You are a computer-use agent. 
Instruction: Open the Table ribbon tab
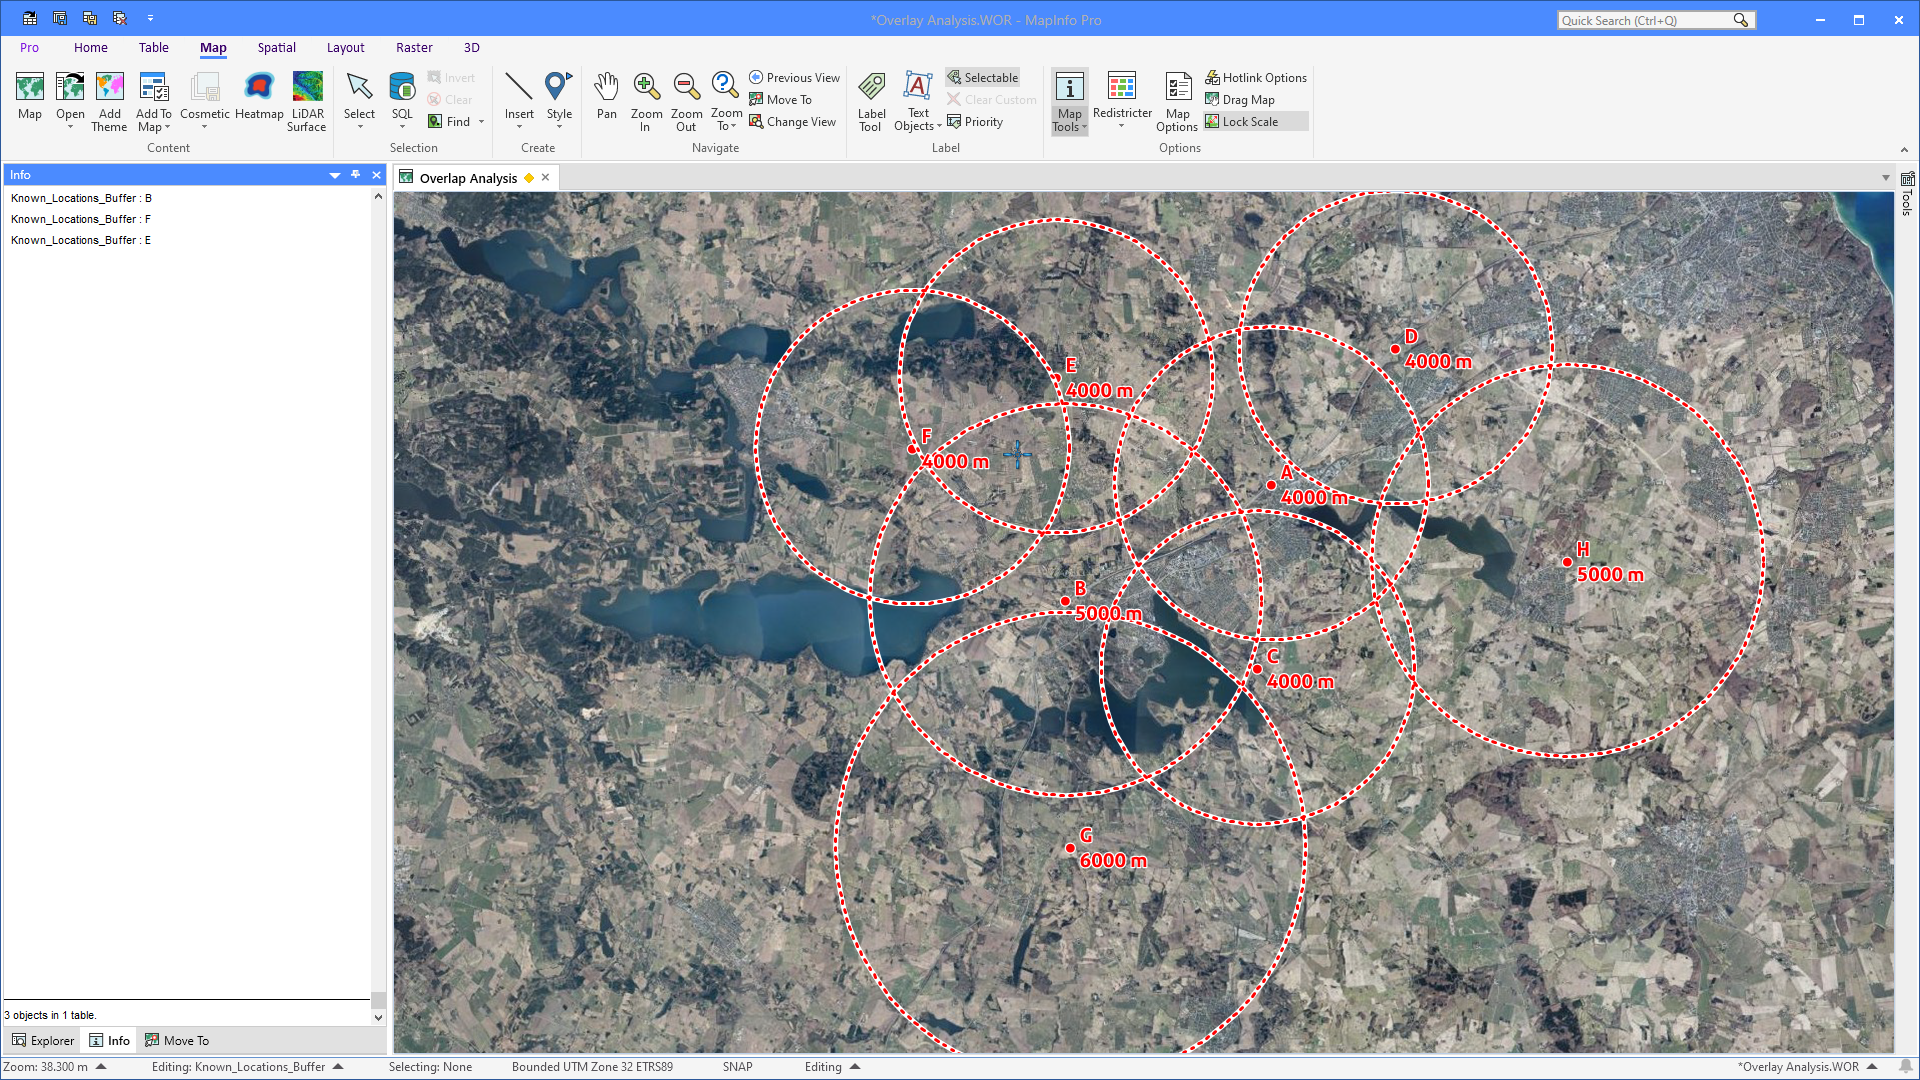[x=153, y=47]
